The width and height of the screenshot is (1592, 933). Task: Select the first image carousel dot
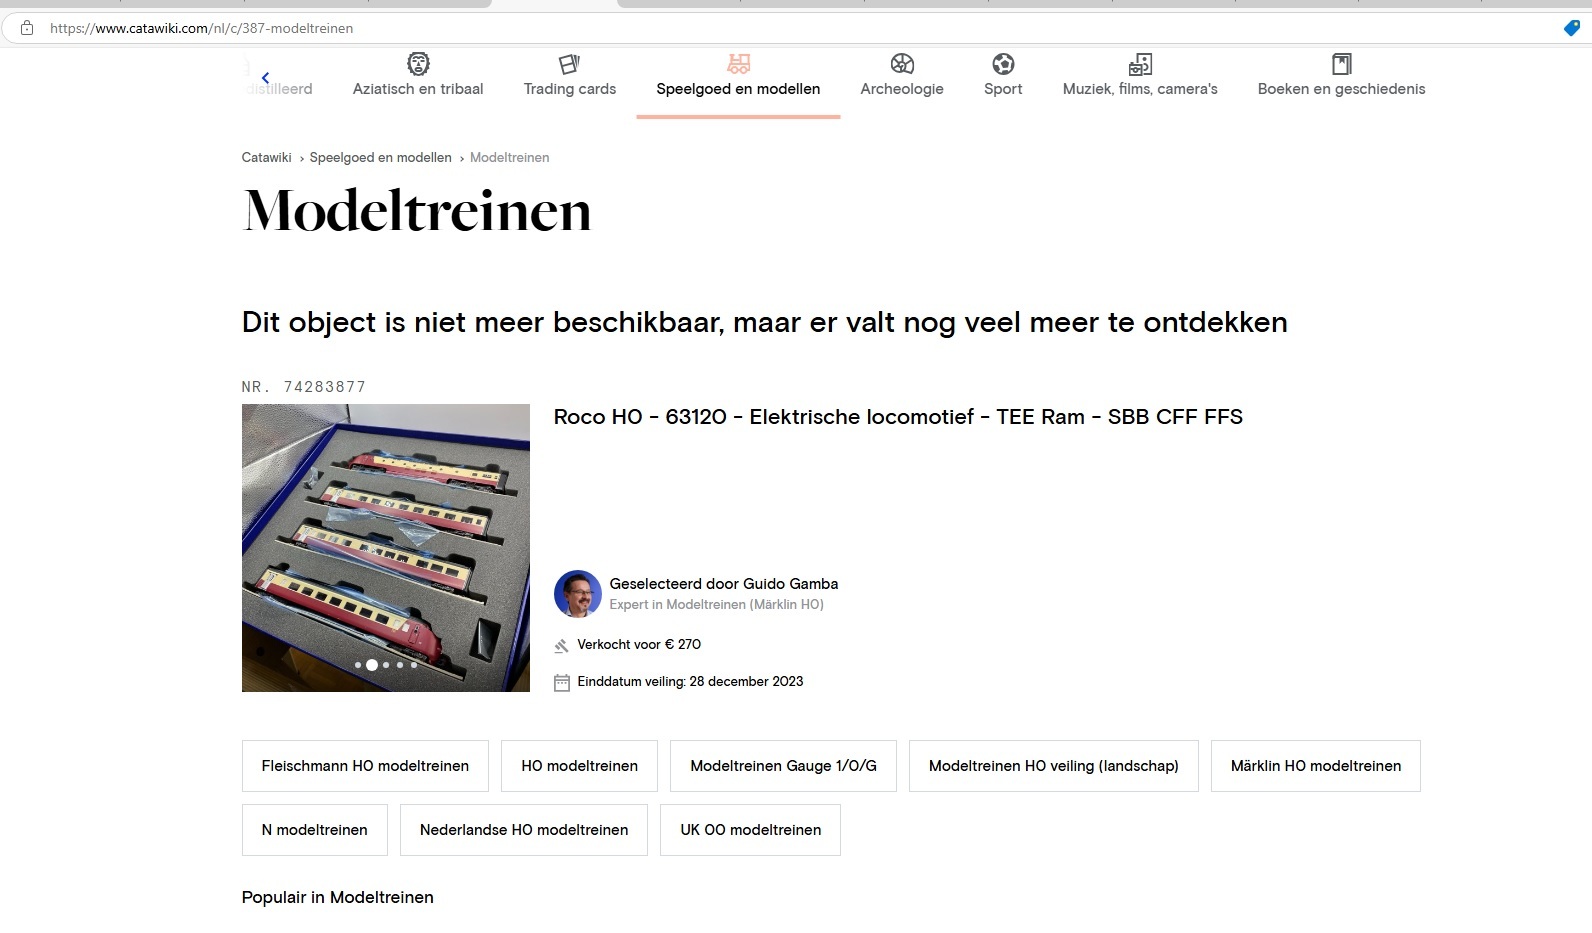point(358,665)
